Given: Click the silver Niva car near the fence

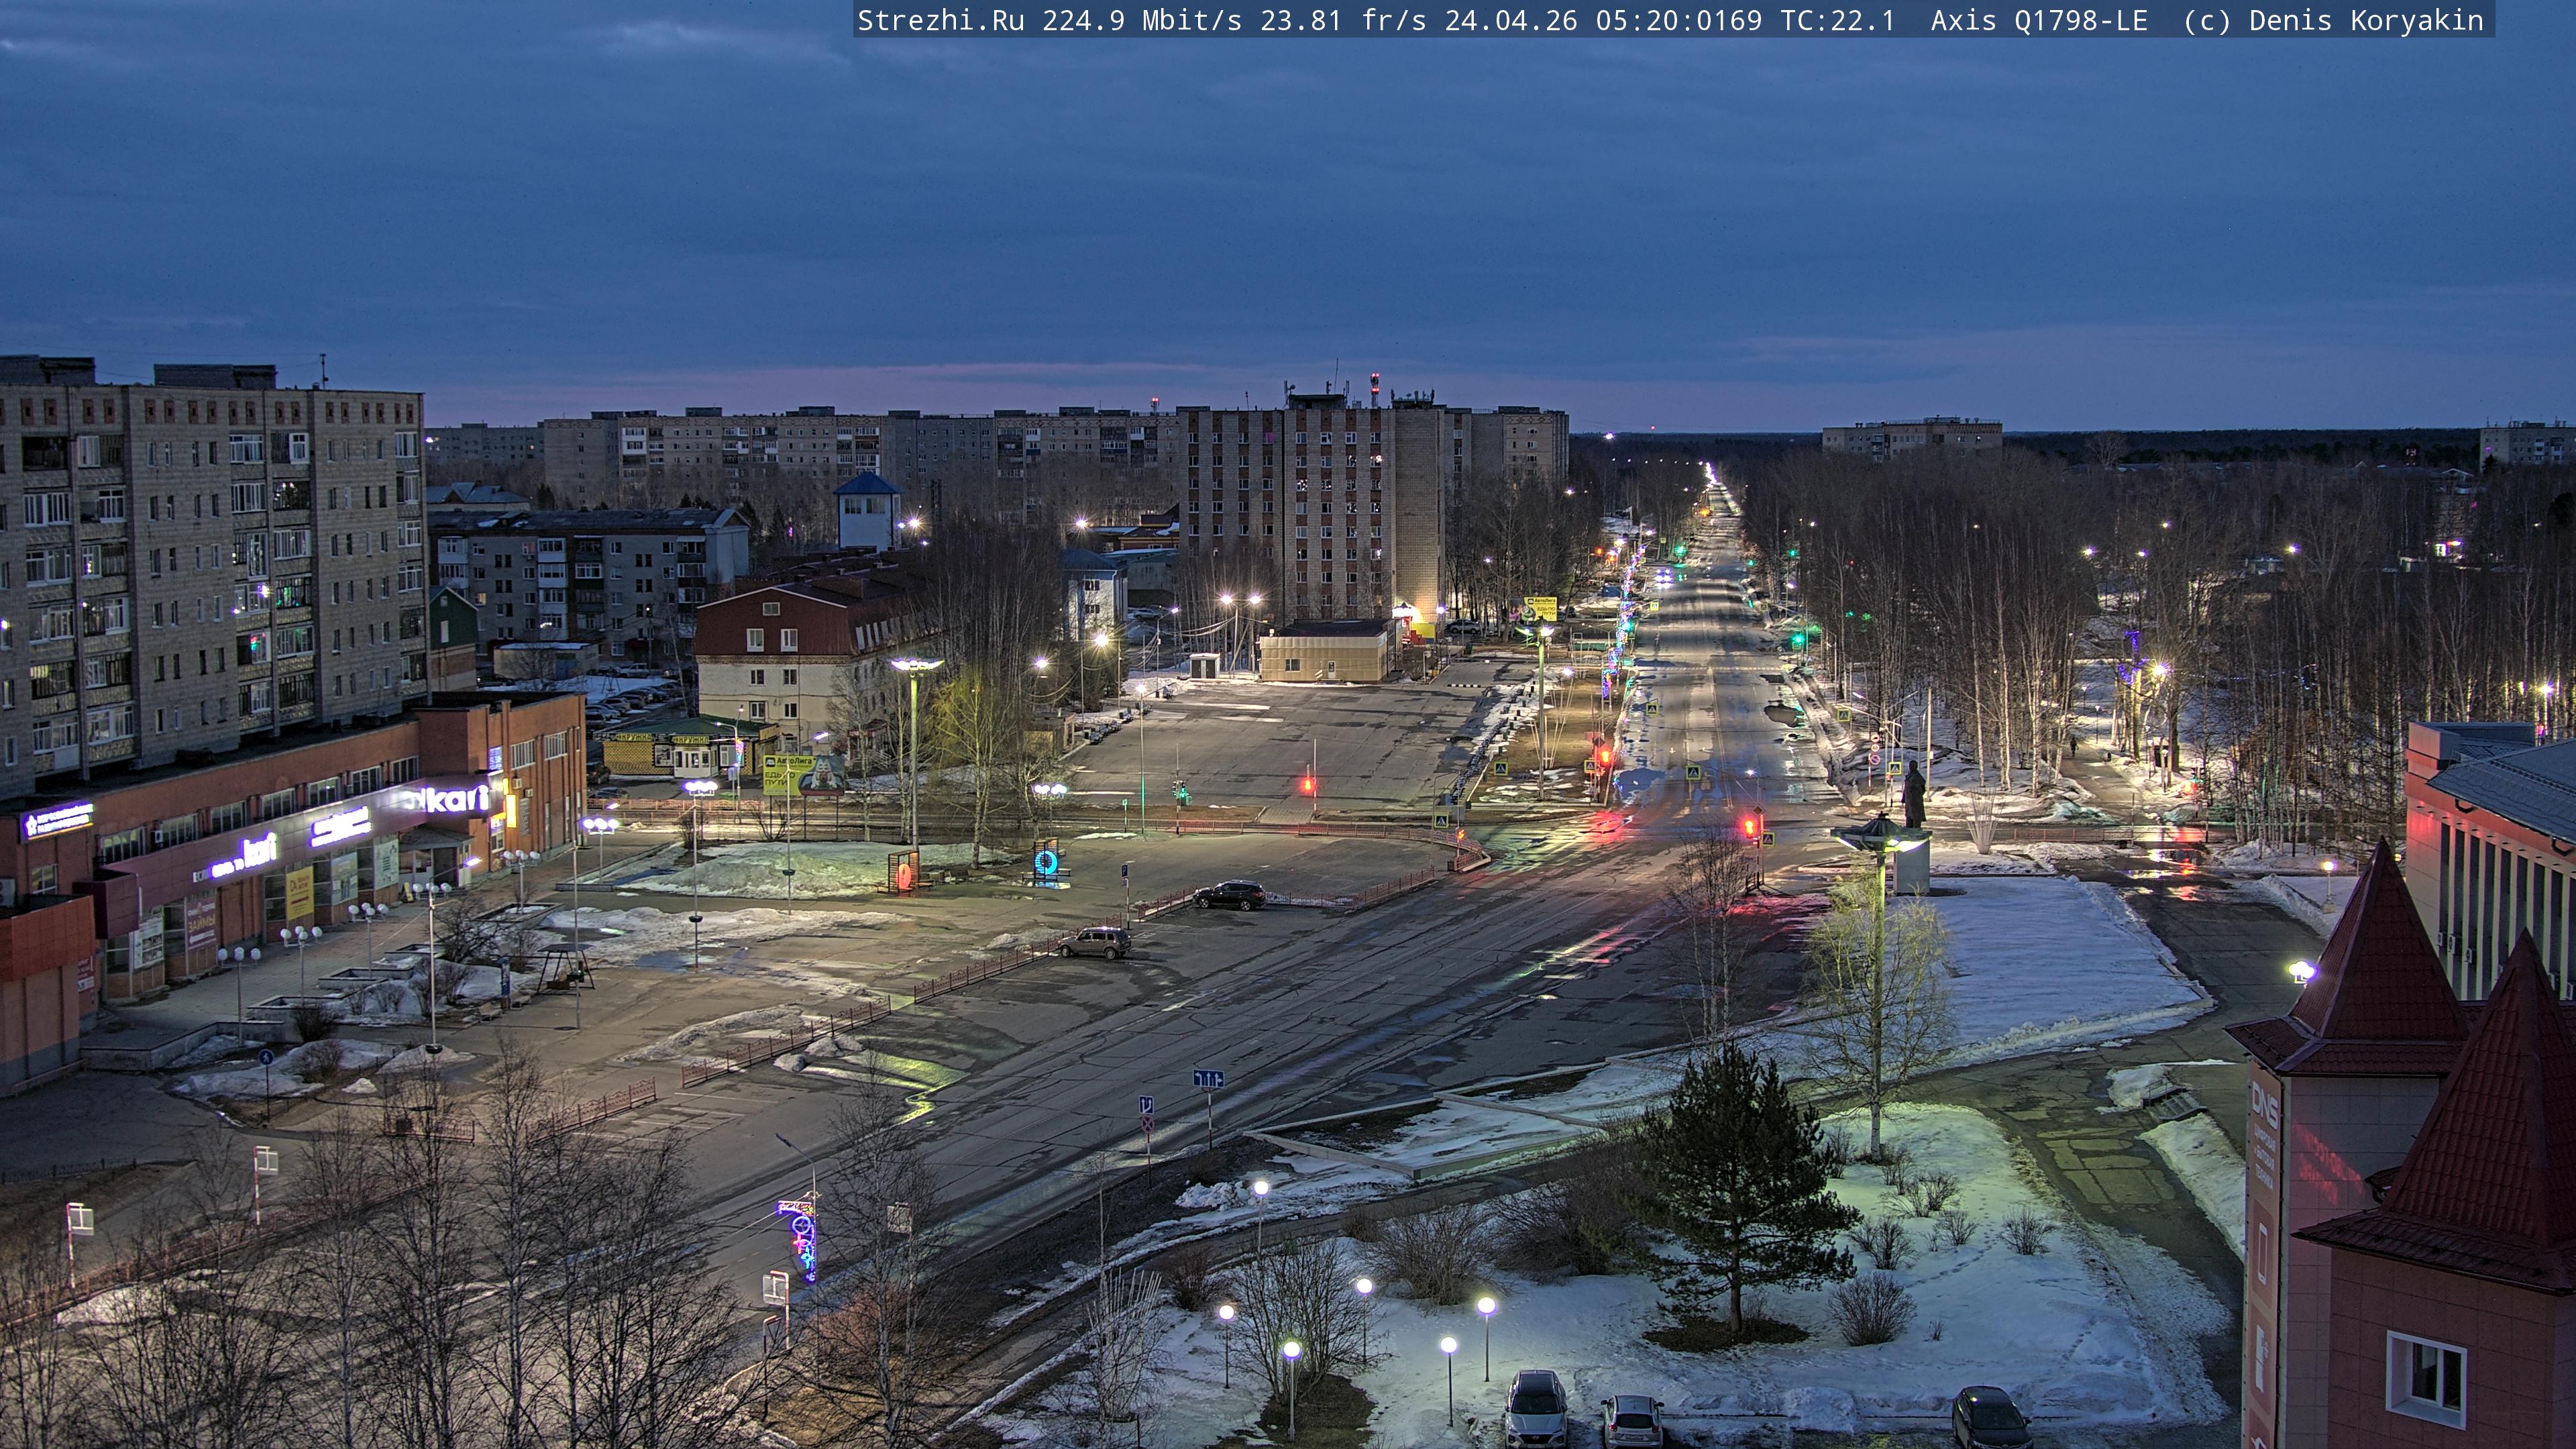Looking at the screenshot, I should 1095,942.
